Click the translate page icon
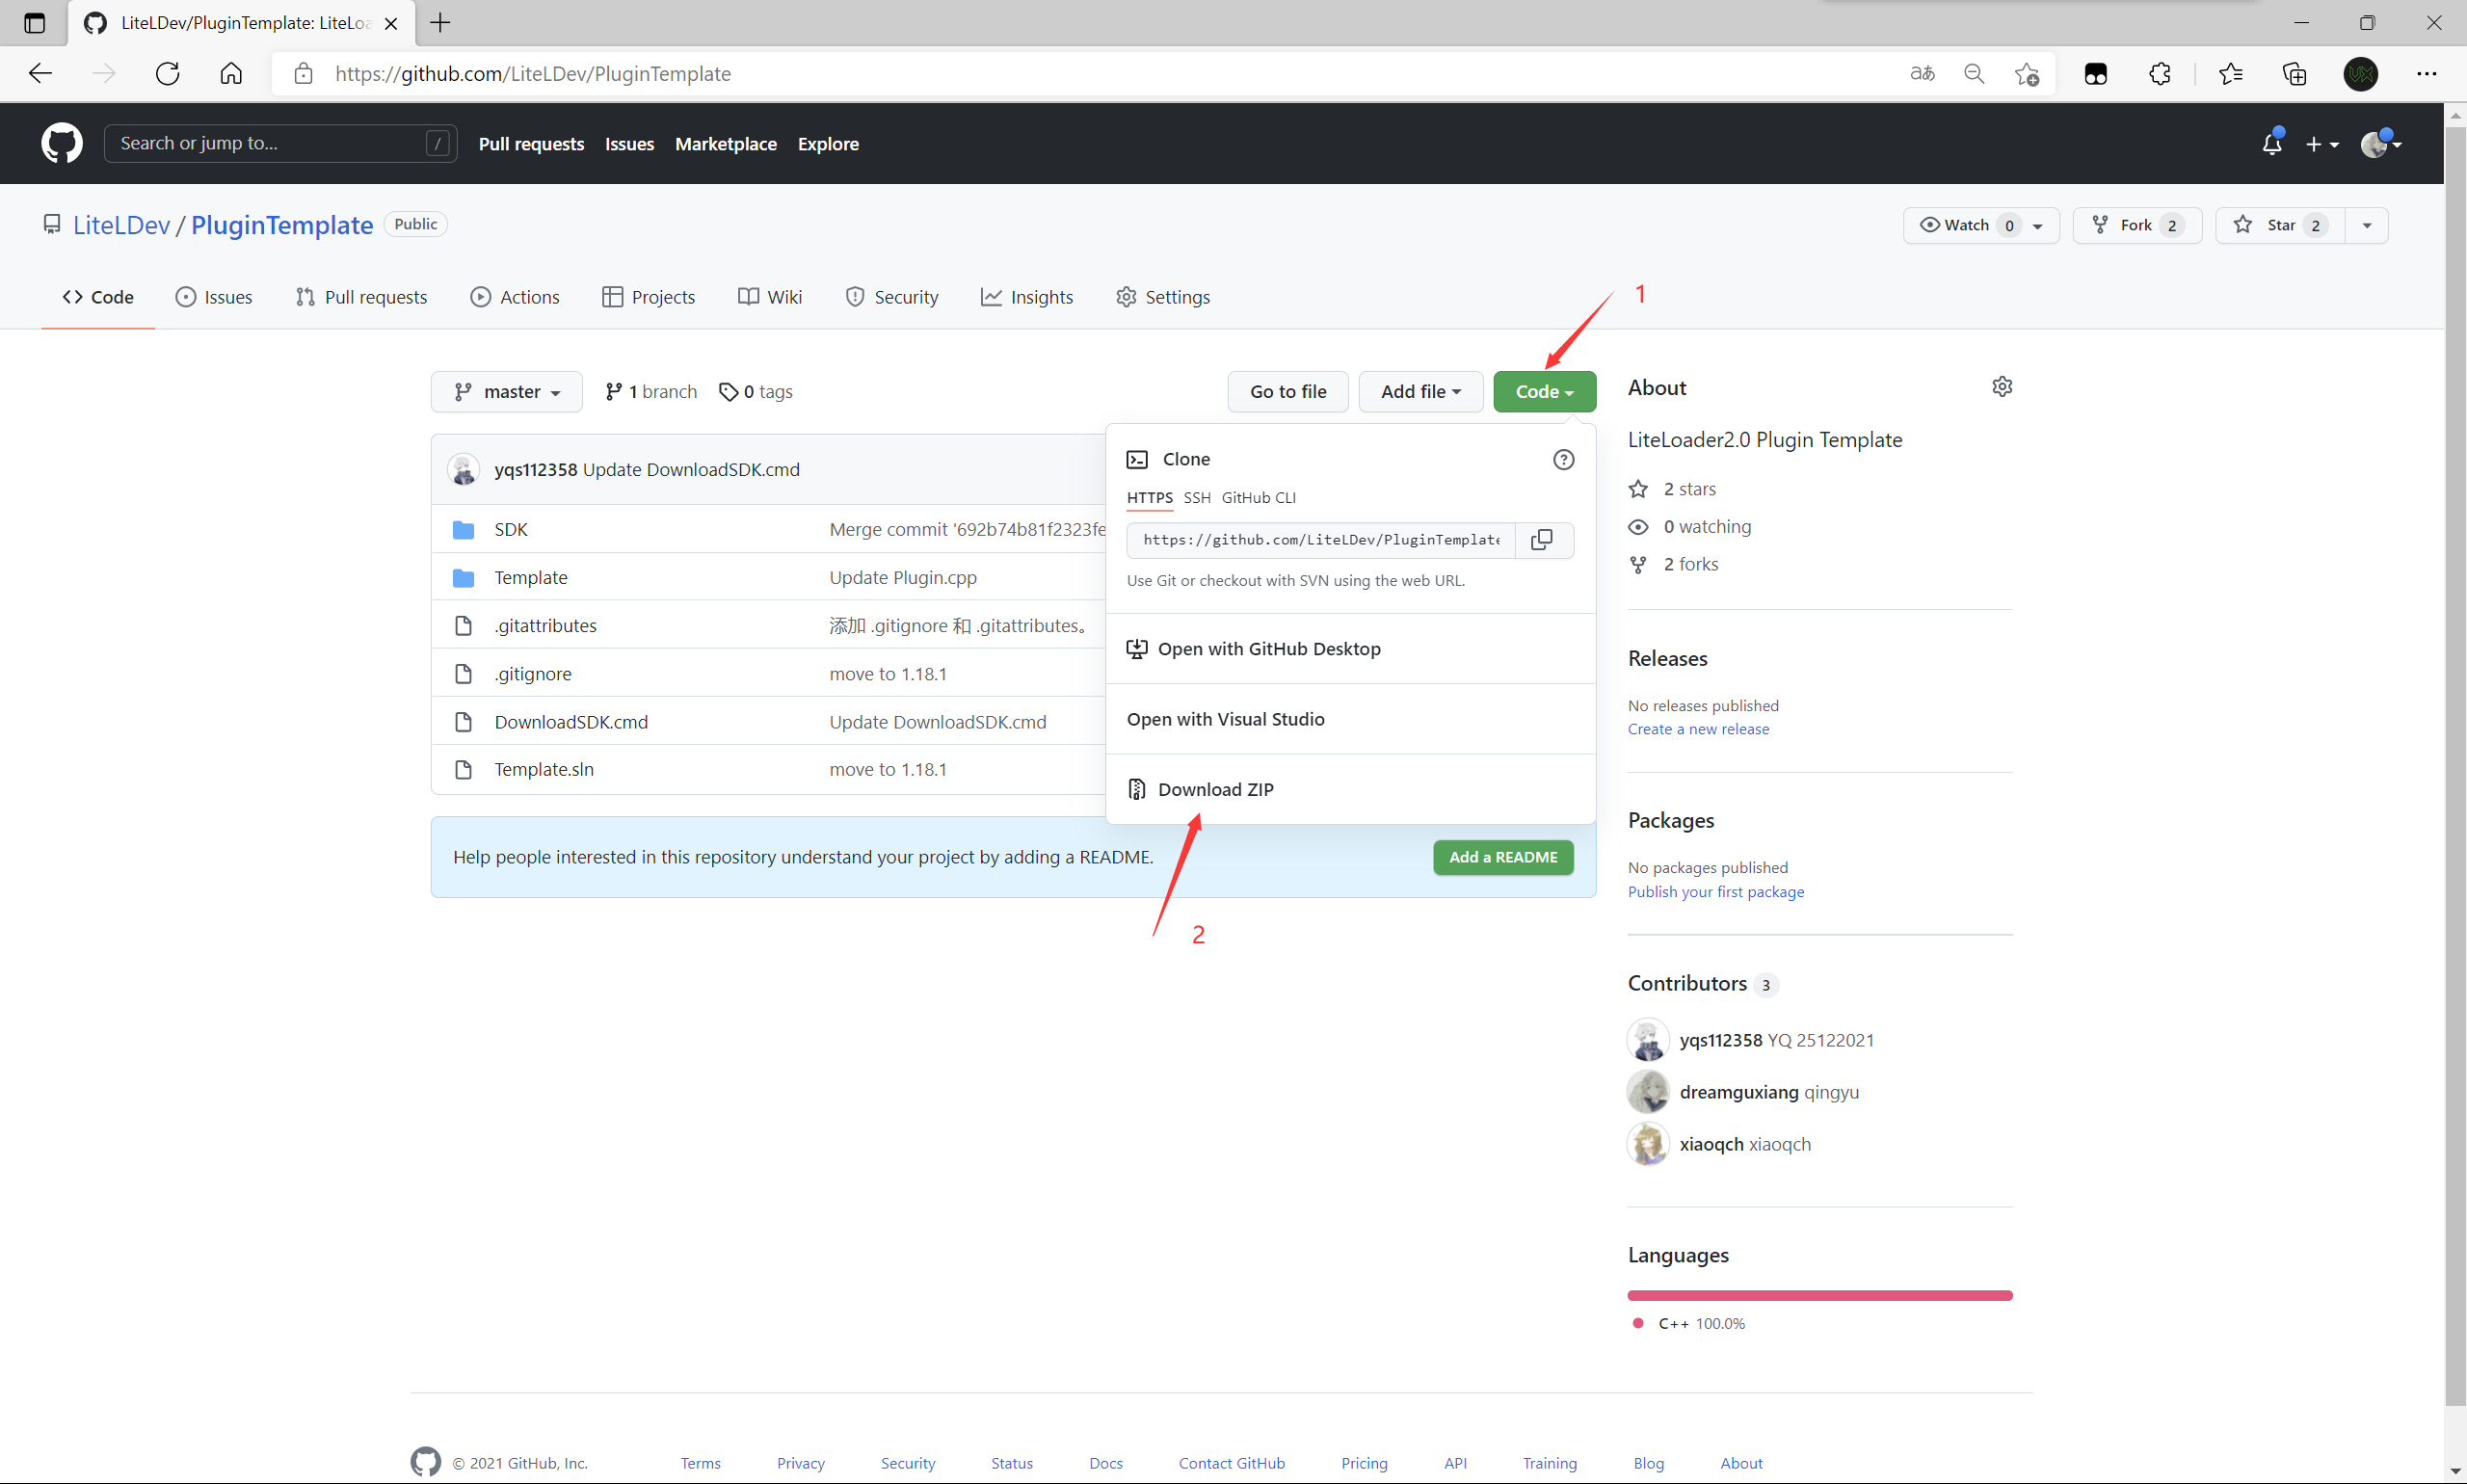Image resolution: width=2467 pixels, height=1484 pixels. pyautogui.click(x=1922, y=73)
